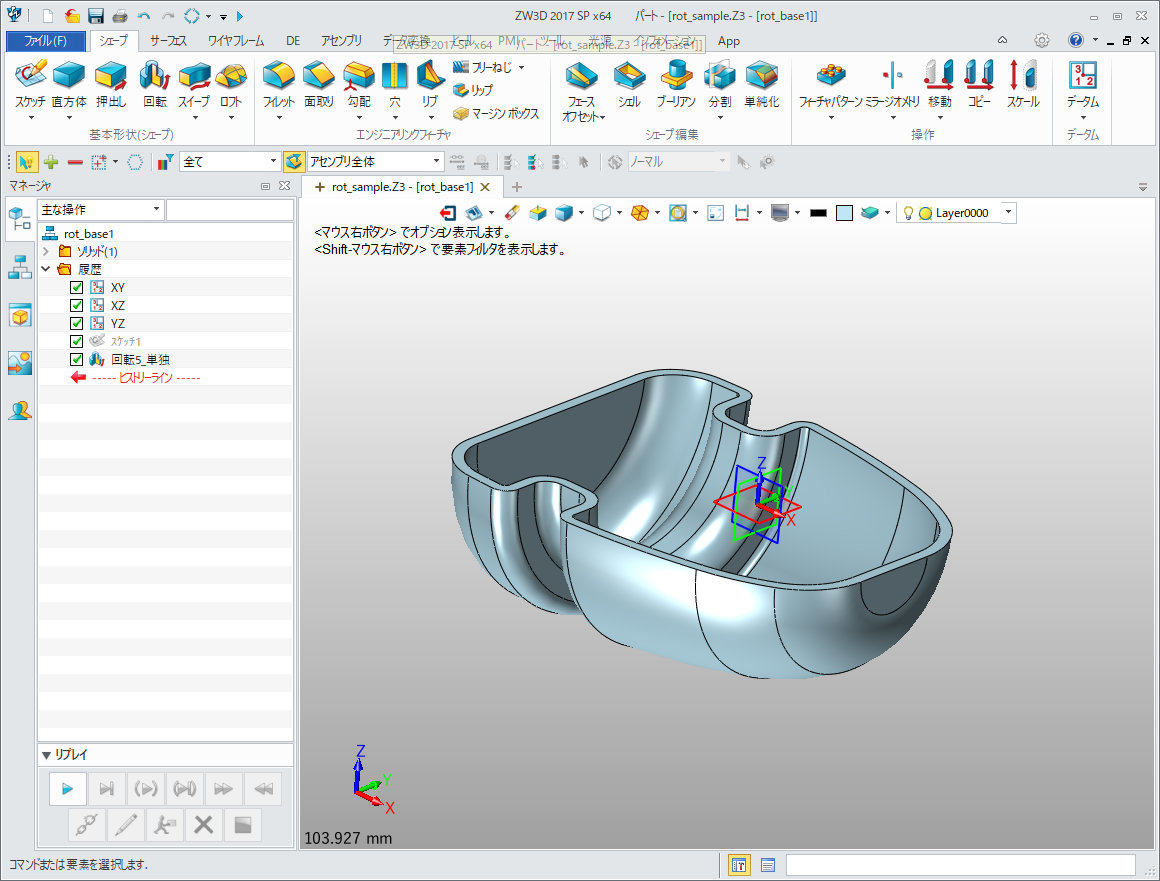Toggle the message output list icon in the status bar
Viewport: 1160px width, 881px height.
768,865
